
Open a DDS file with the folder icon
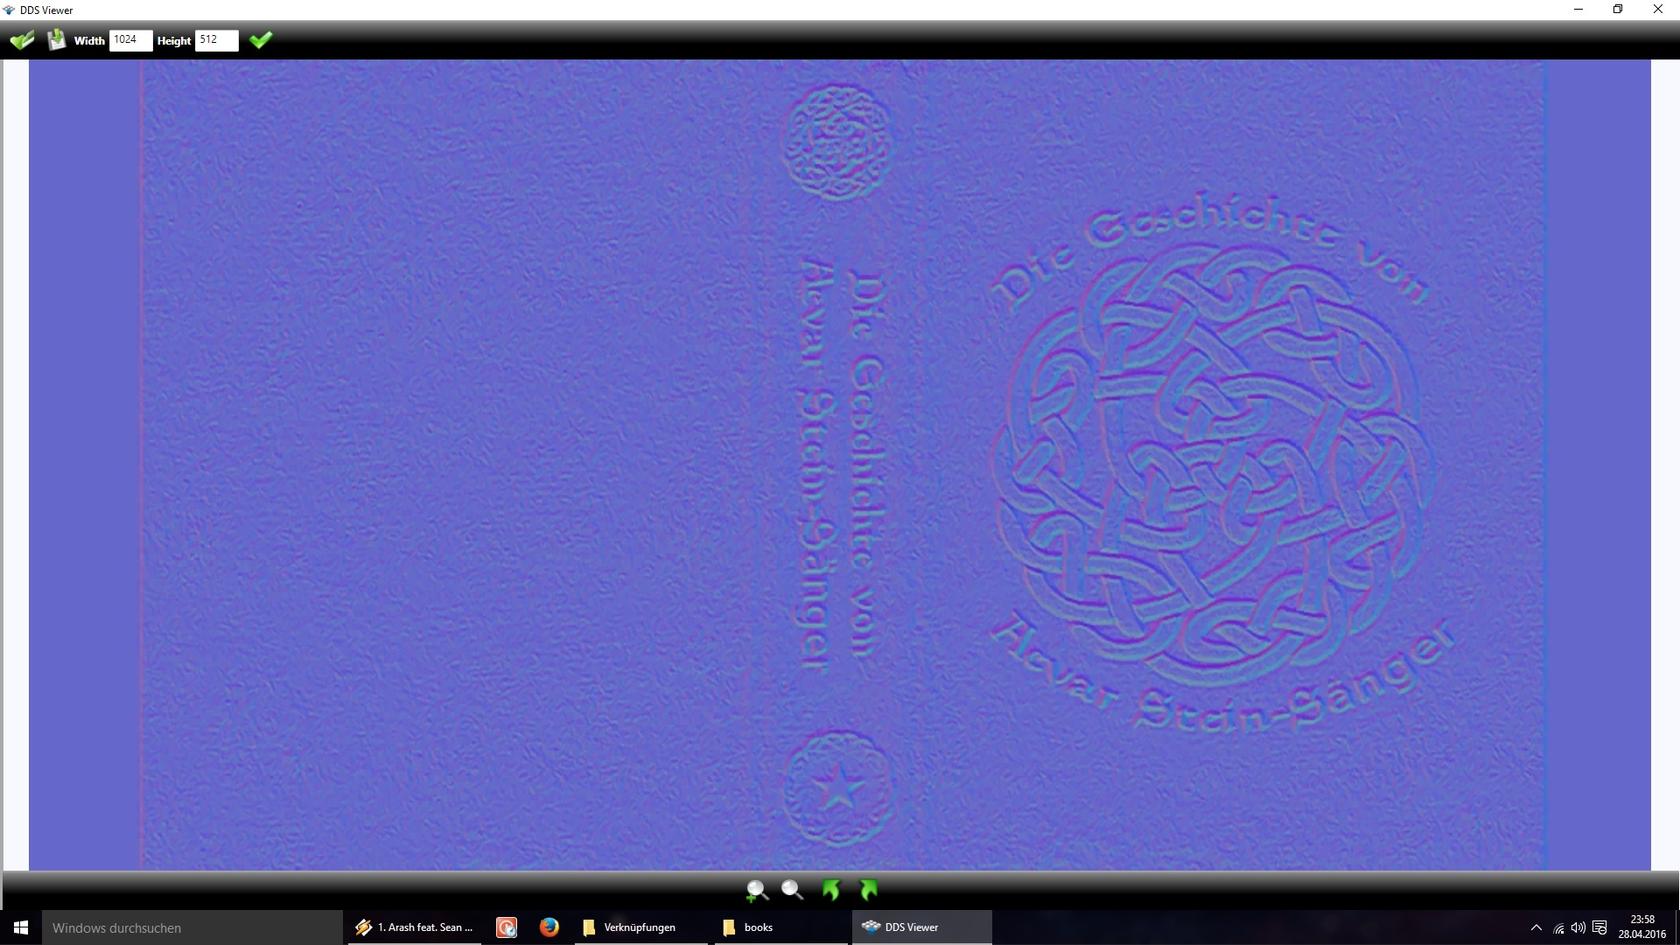(x=22, y=40)
